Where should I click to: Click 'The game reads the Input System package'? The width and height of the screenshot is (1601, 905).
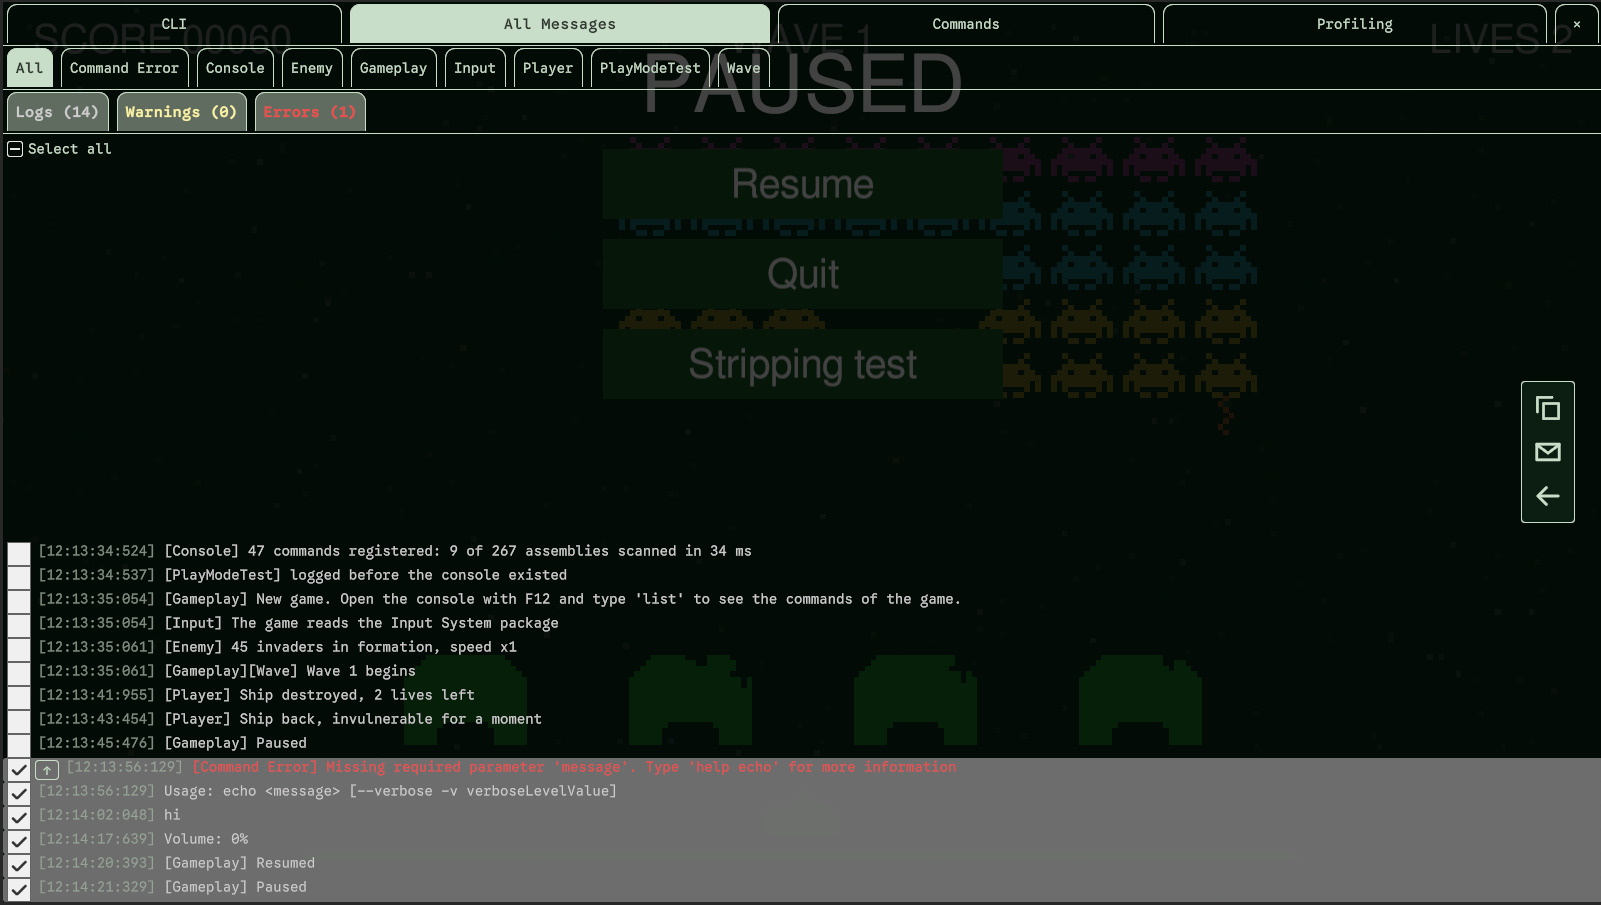pos(395,623)
